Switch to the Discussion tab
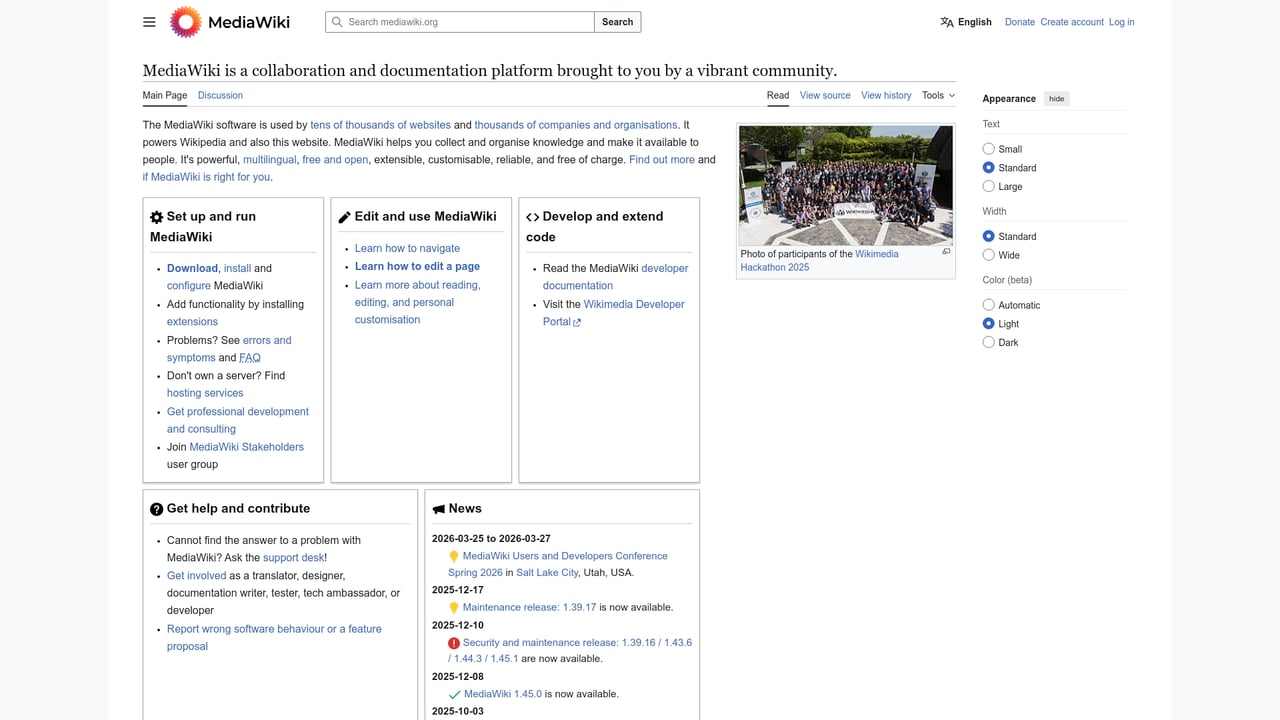Screen dimensions: 1280x720 220,95
